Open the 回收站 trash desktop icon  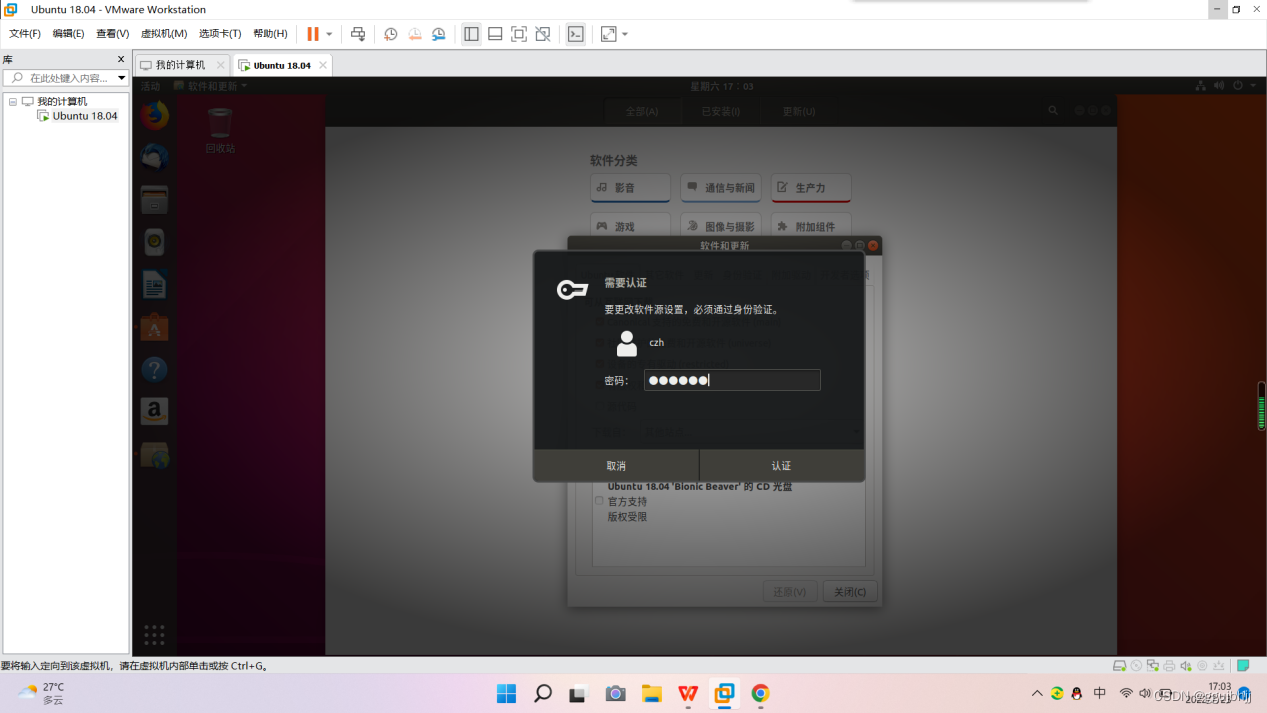[x=220, y=131]
